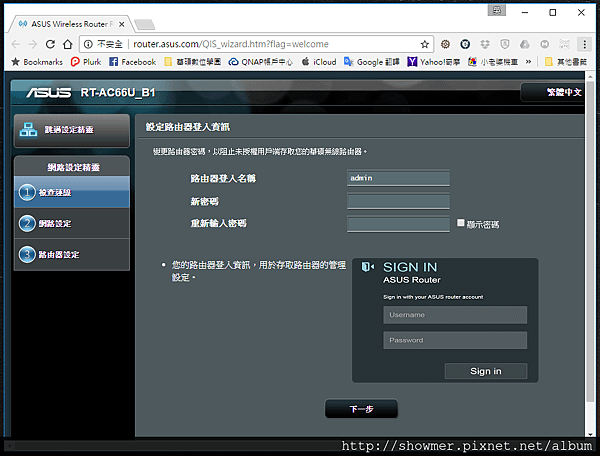This screenshot has width=600, height=456.
Task: Click the Sign in button
Action: (486, 371)
